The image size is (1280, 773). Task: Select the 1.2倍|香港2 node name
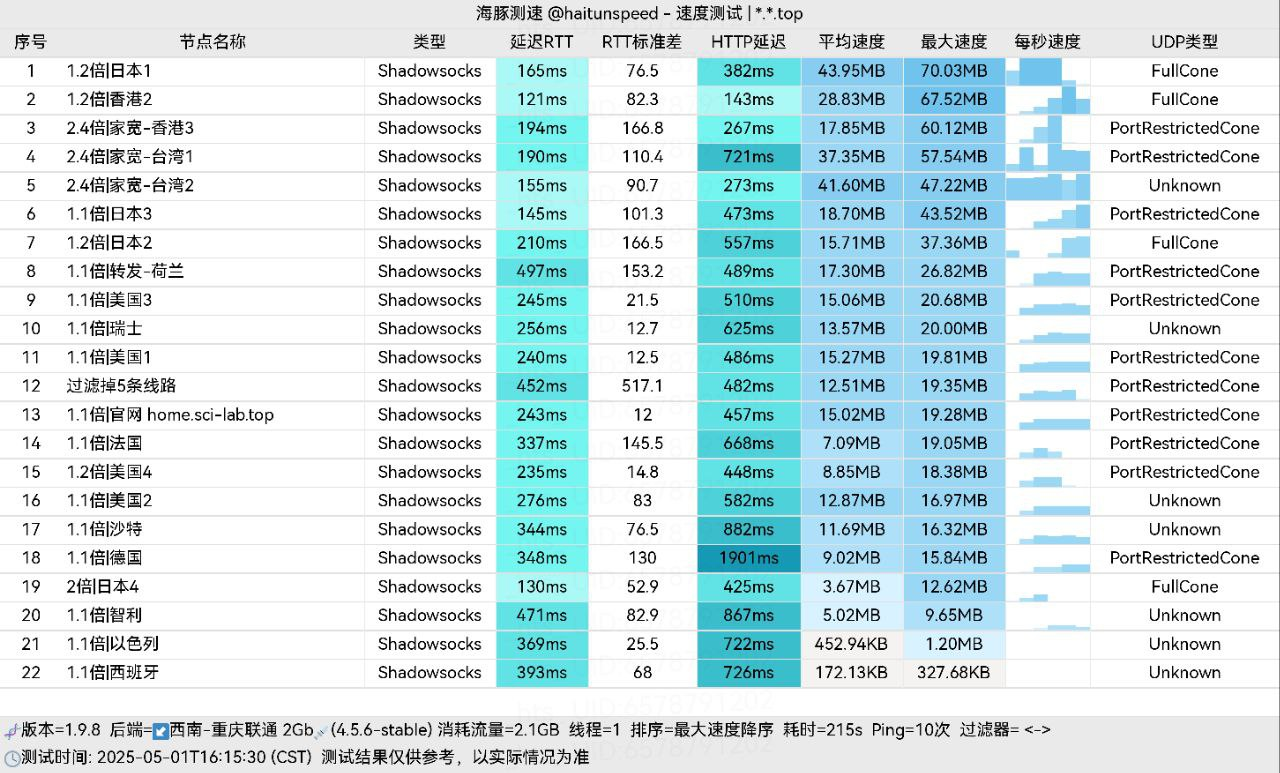tap(109, 100)
